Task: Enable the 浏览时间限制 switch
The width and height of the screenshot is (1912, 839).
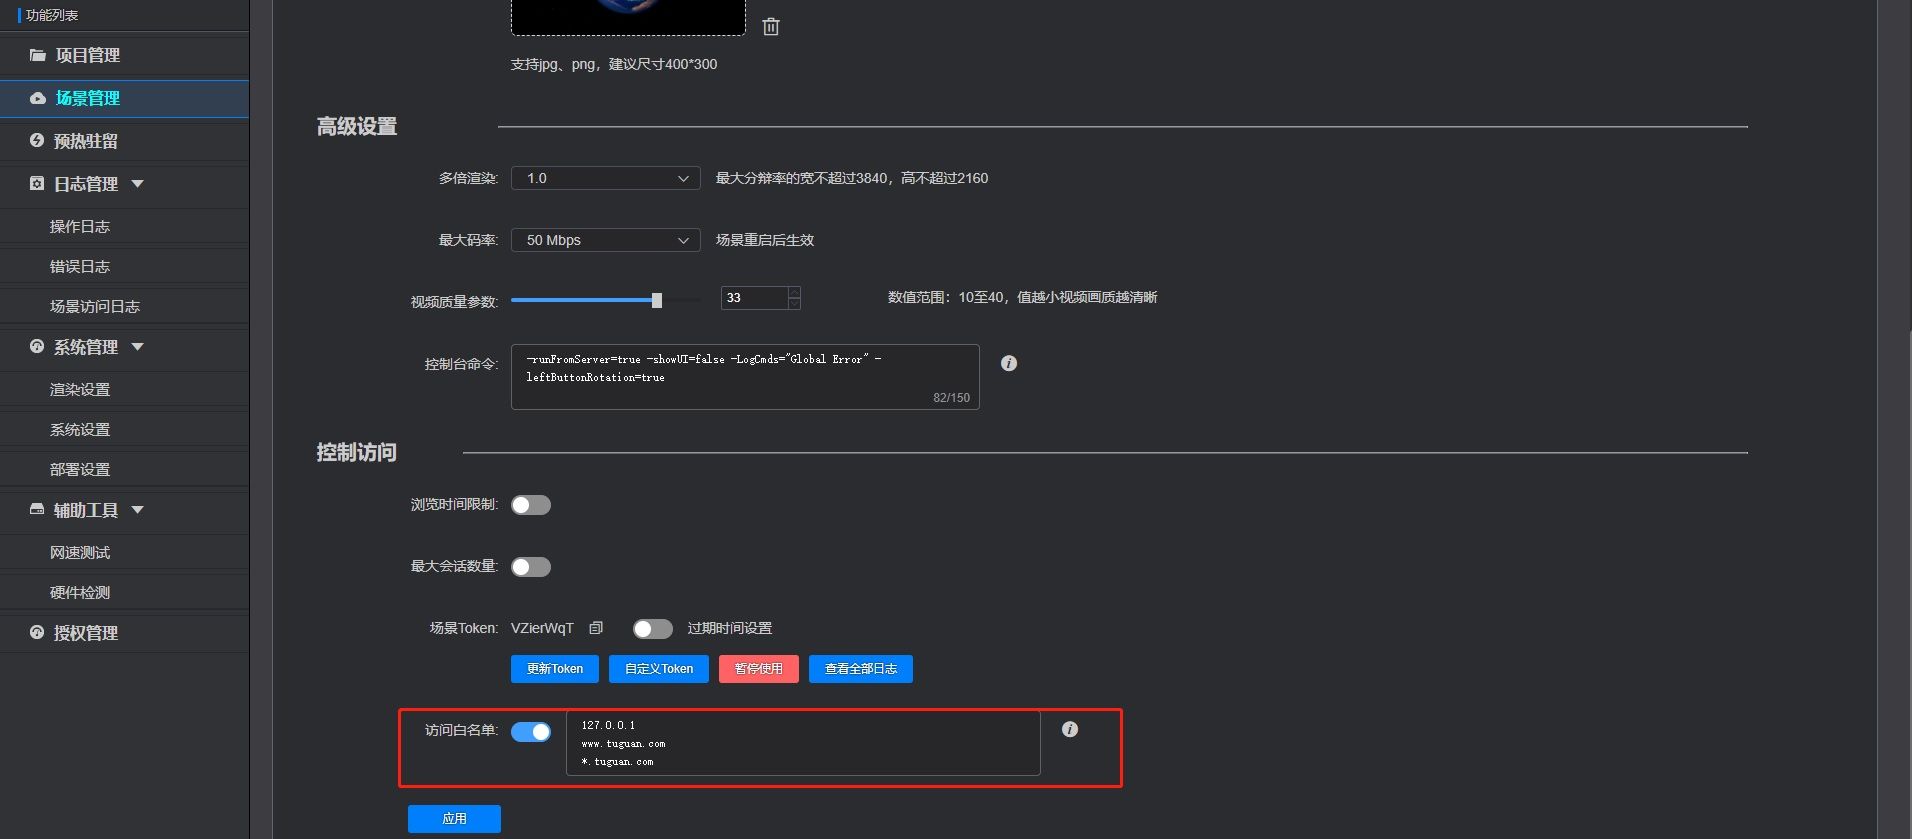Action: [531, 505]
